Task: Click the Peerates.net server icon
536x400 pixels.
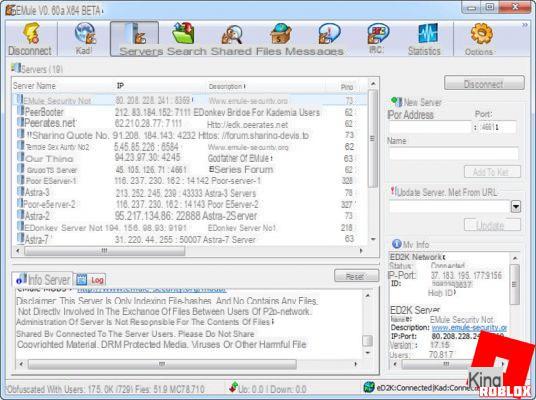Action: tap(20, 122)
